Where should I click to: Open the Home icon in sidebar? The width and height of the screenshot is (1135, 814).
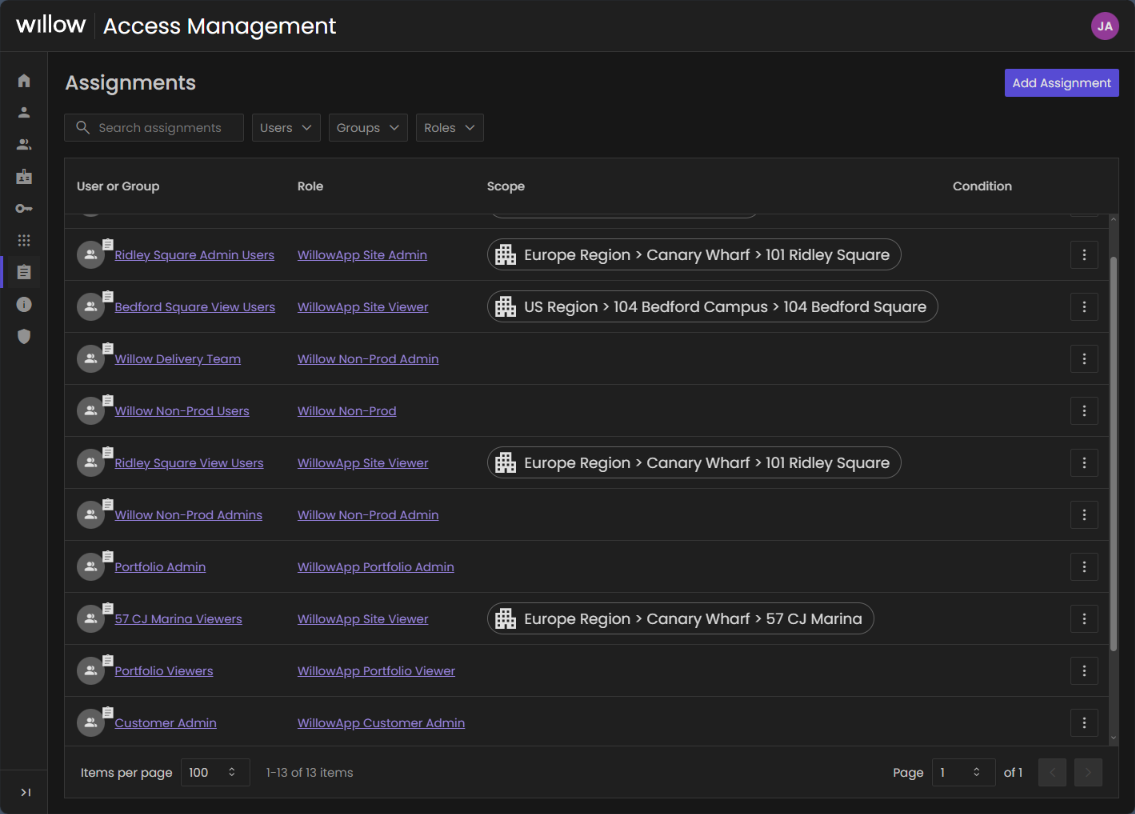click(x=24, y=80)
